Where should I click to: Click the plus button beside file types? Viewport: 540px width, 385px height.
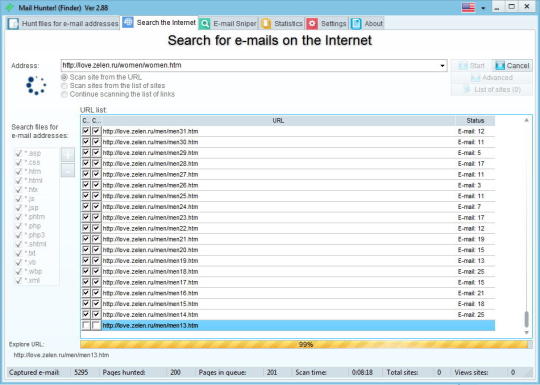point(68,155)
